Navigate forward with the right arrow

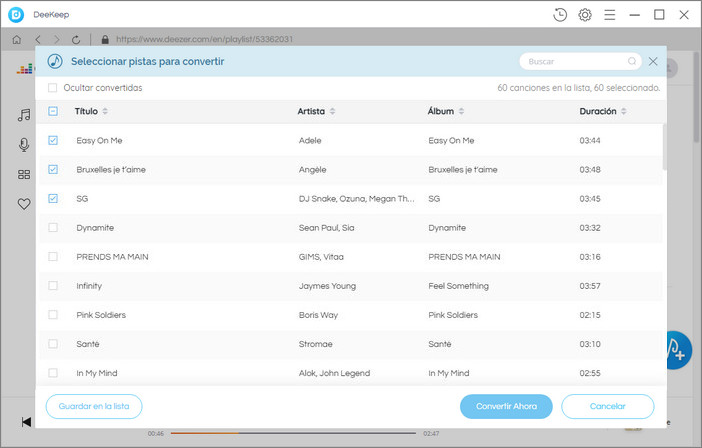[x=56, y=39]
